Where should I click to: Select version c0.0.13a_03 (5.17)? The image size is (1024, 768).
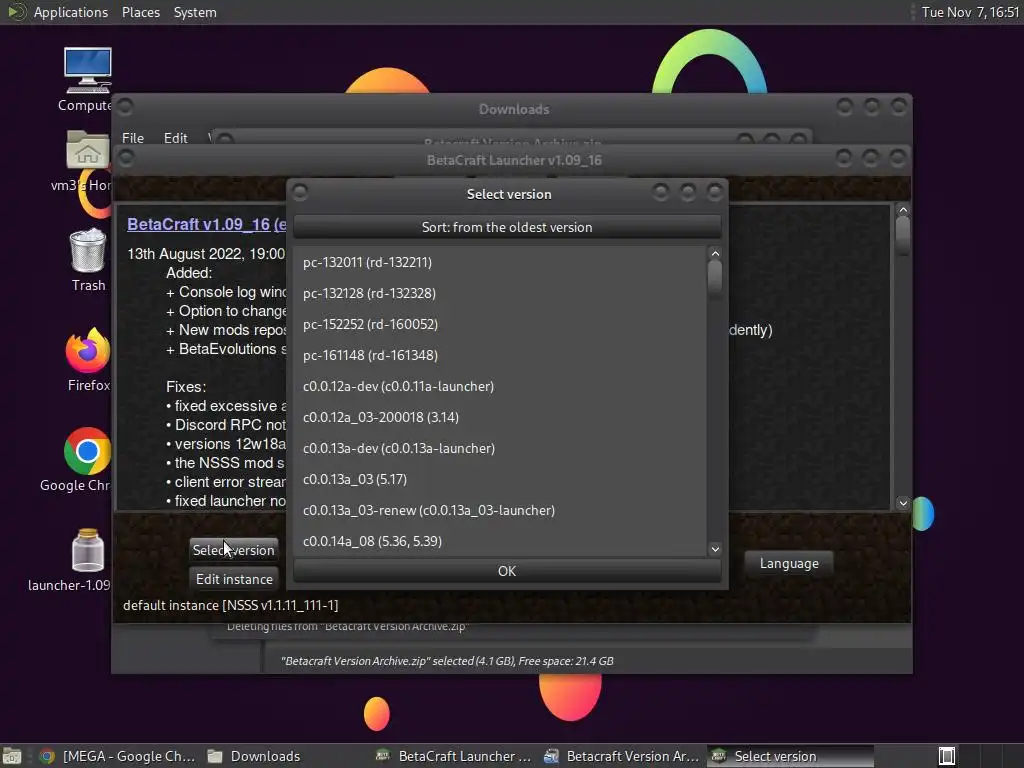click(x=500, y=479)
